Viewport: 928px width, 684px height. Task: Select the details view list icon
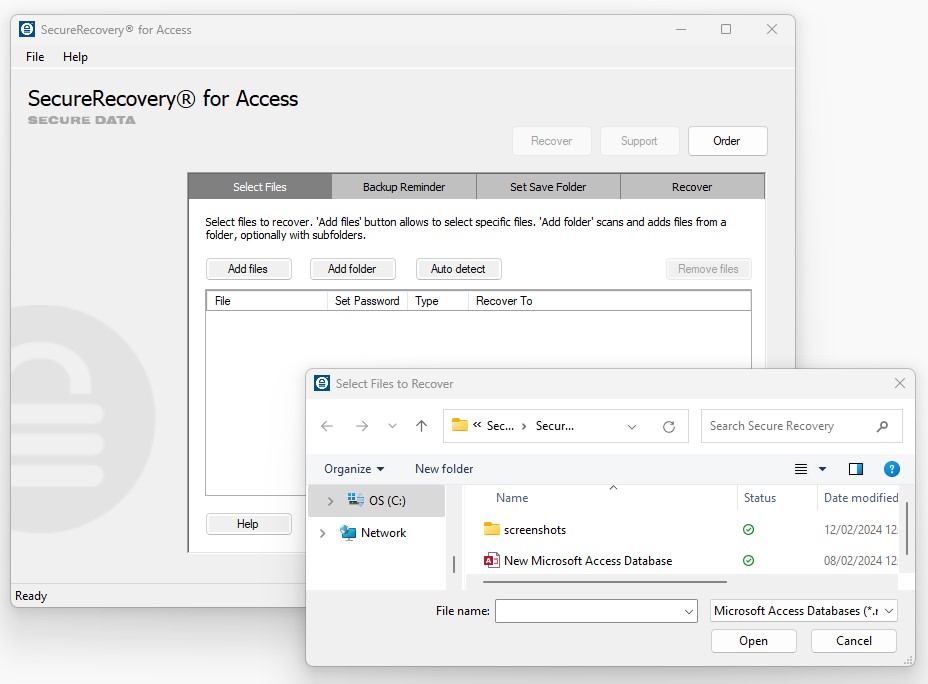799,468
